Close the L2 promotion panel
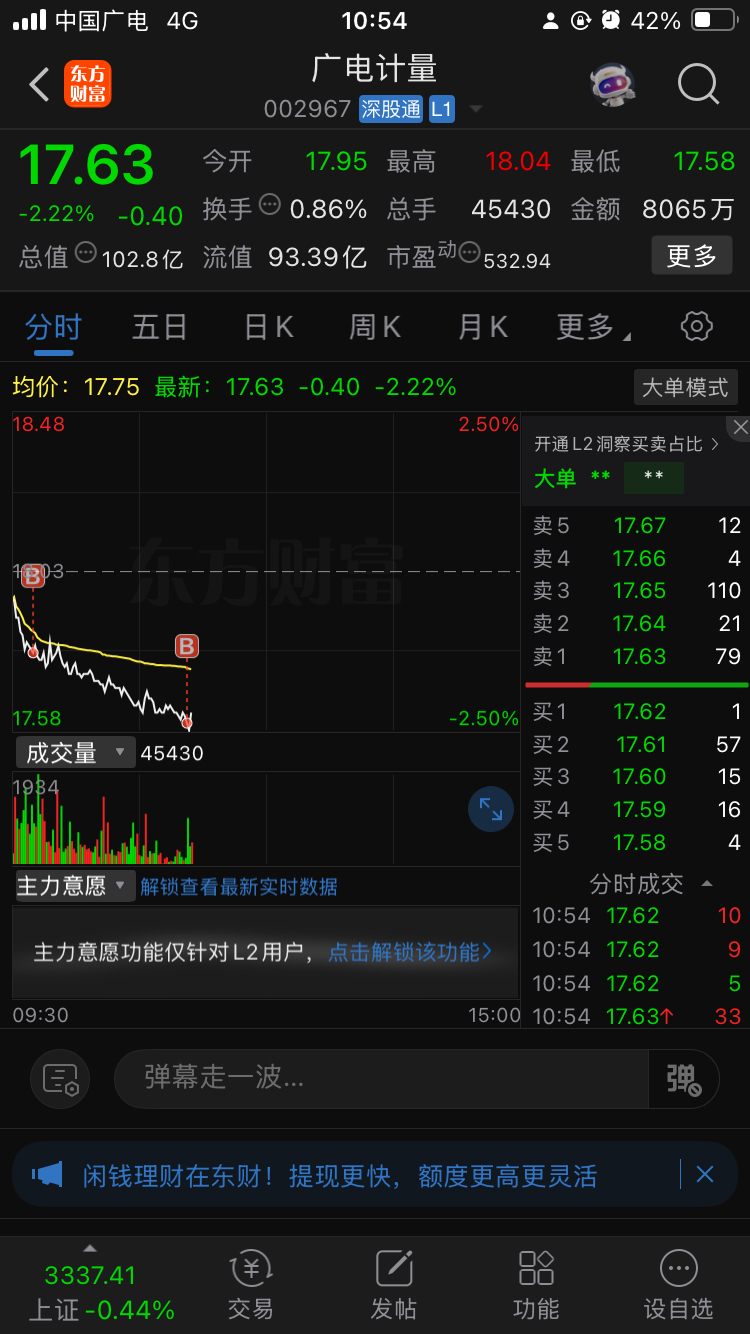Screen dimensions: 750x1334 pos(740,427)
